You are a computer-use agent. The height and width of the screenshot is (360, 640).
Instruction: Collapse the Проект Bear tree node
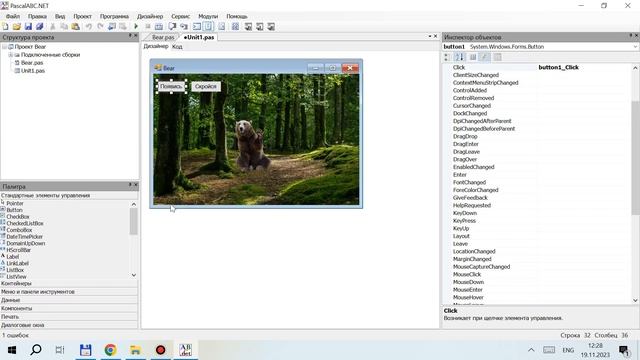click(x=4, y=47)
